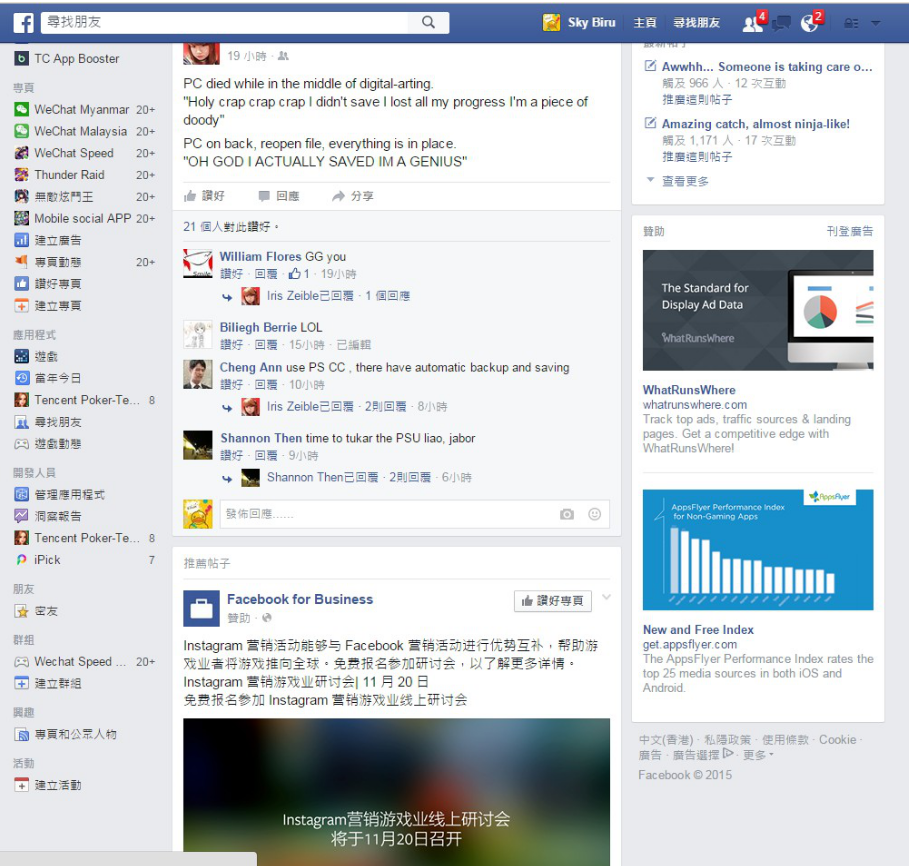The image size is (909, 866).
Task: Attach photo via comment camera icon
Action: (x=567, y=514)
